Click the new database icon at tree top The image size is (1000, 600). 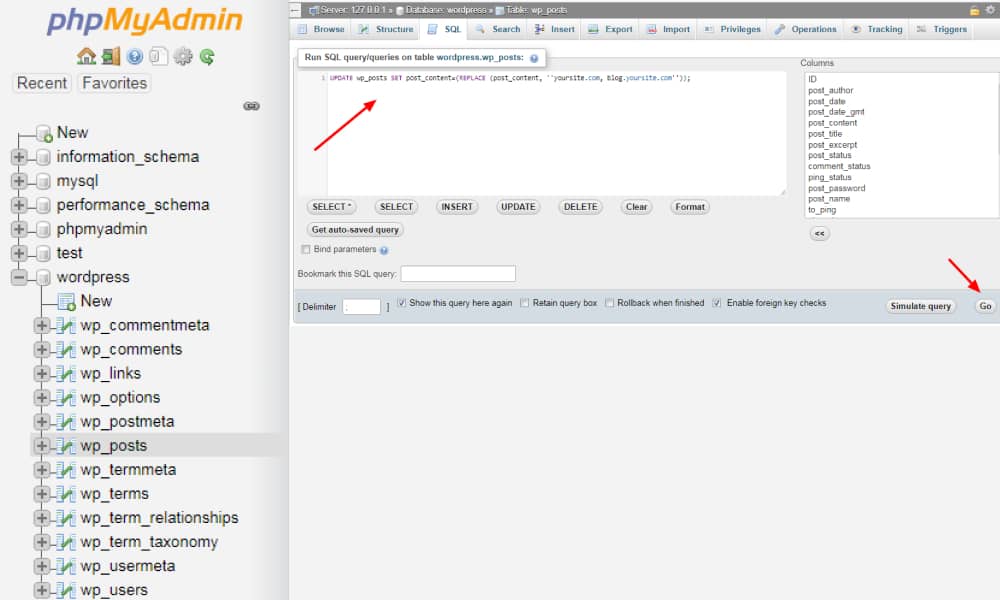point(44,133)
